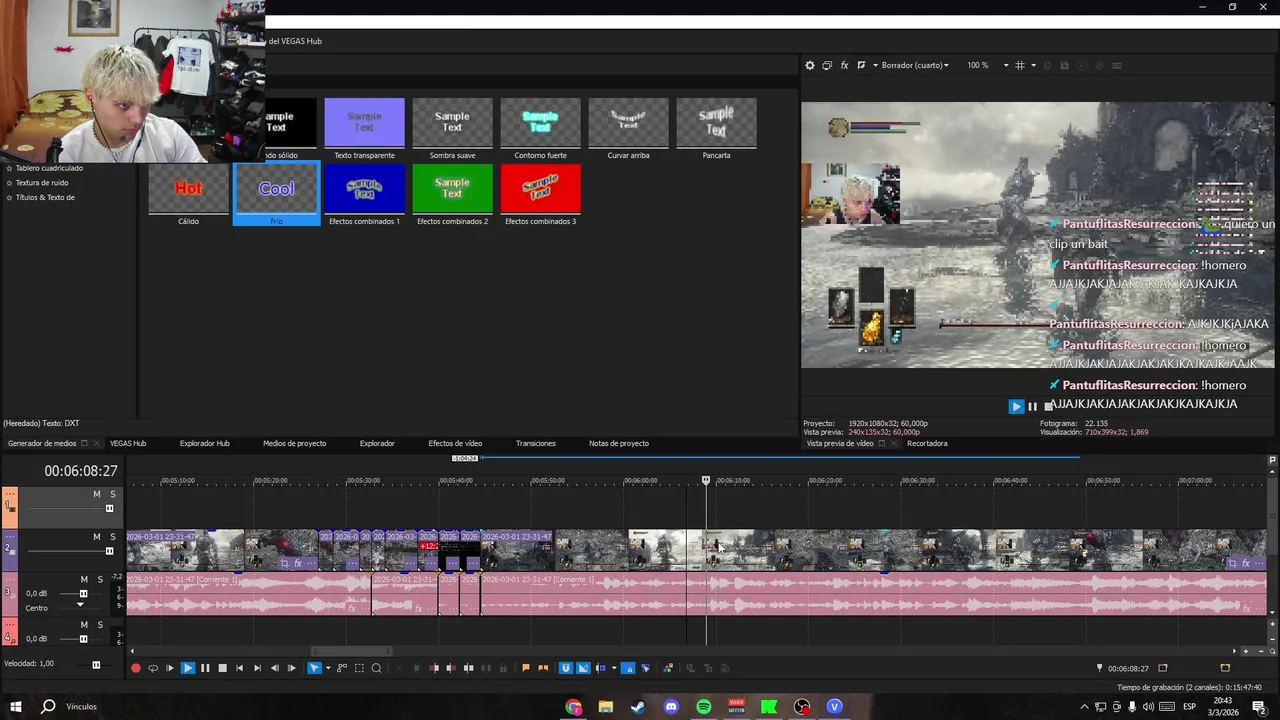Screen dimensions: 1280x720
Task: Click the orange insert marker icon
Action: click(x=526, y=668)
